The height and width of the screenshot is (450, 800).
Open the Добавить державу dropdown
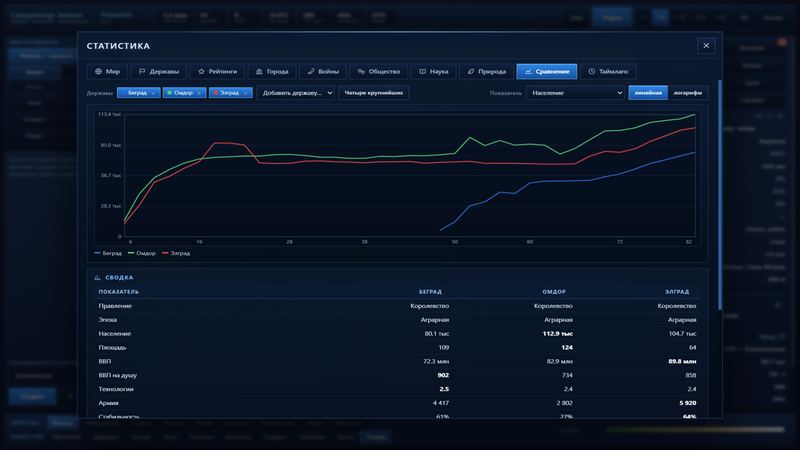(x=296, y=93)
